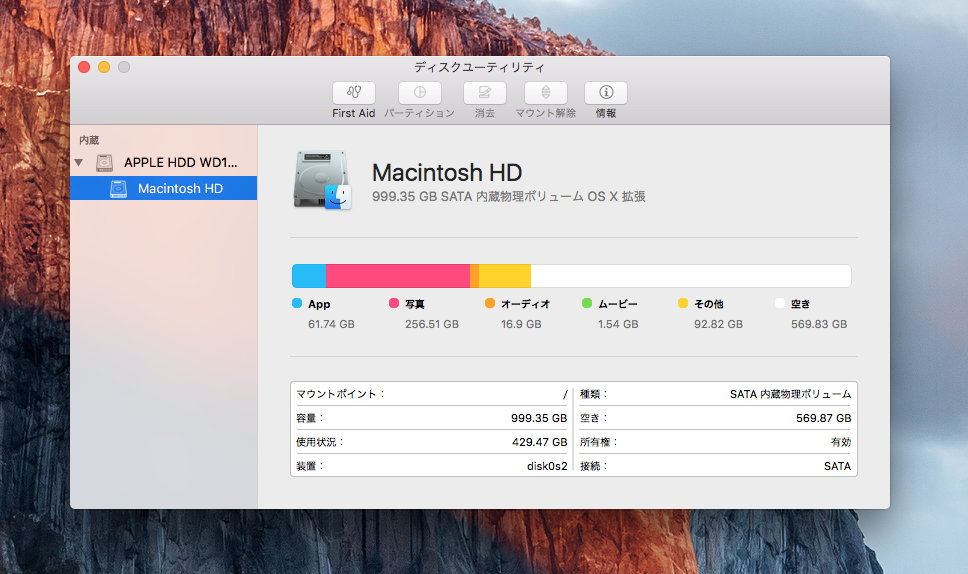Open the 情報 info toolbar button
This screenshot has width=968, height=574.
click(x=606, y=93)
